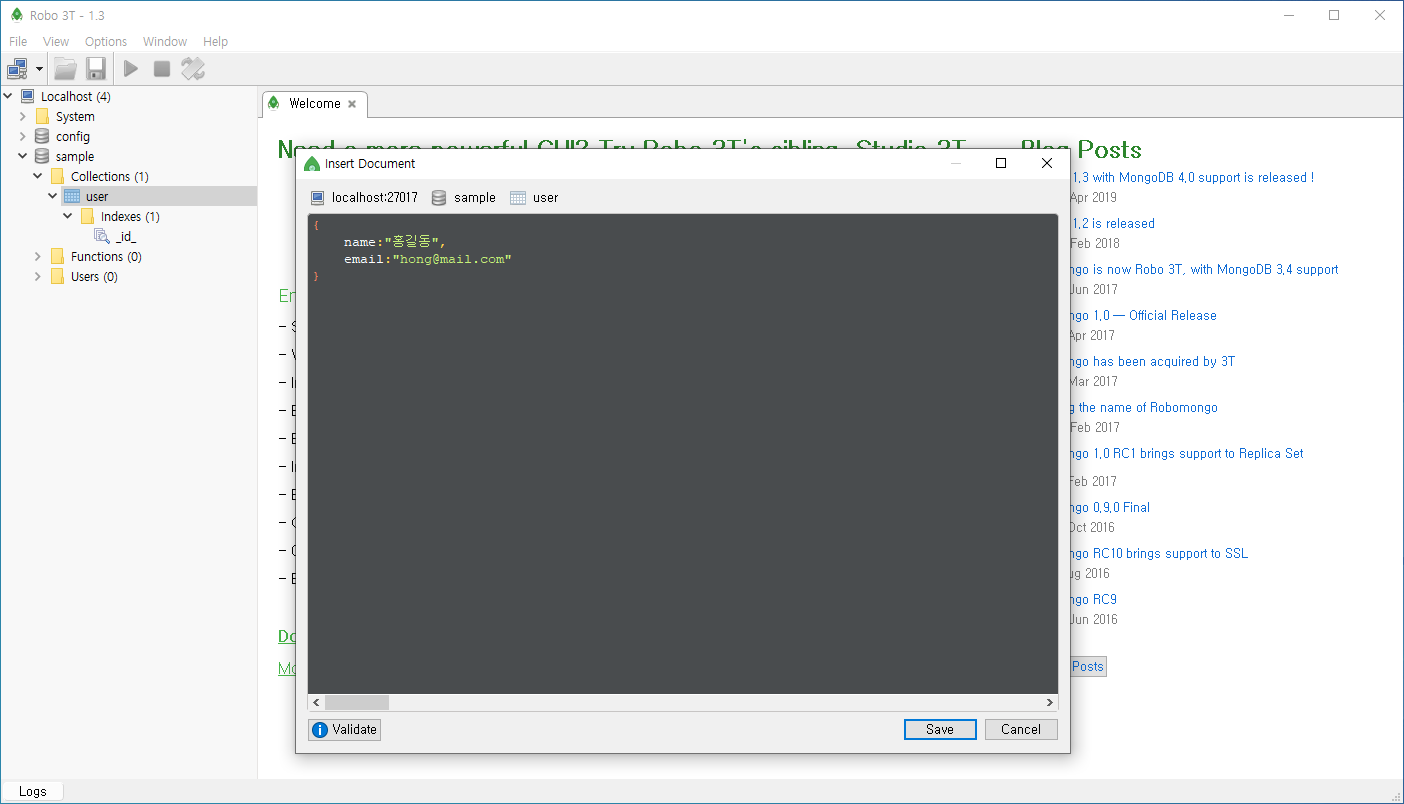Click the user collection icon in dialog
Viewport: 1404px width, 804px height.
(x=517, y=197)
